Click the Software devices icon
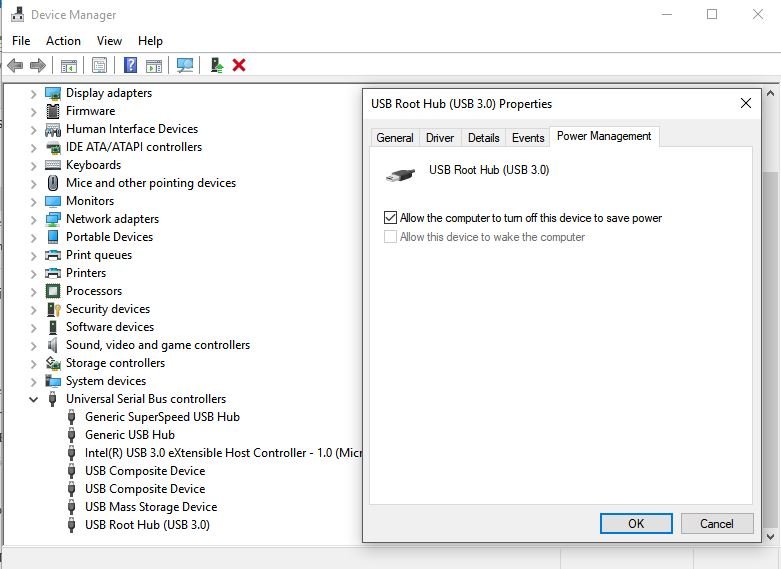The height and width of the screenshot is (569, 781). click(x=53, y=327)
